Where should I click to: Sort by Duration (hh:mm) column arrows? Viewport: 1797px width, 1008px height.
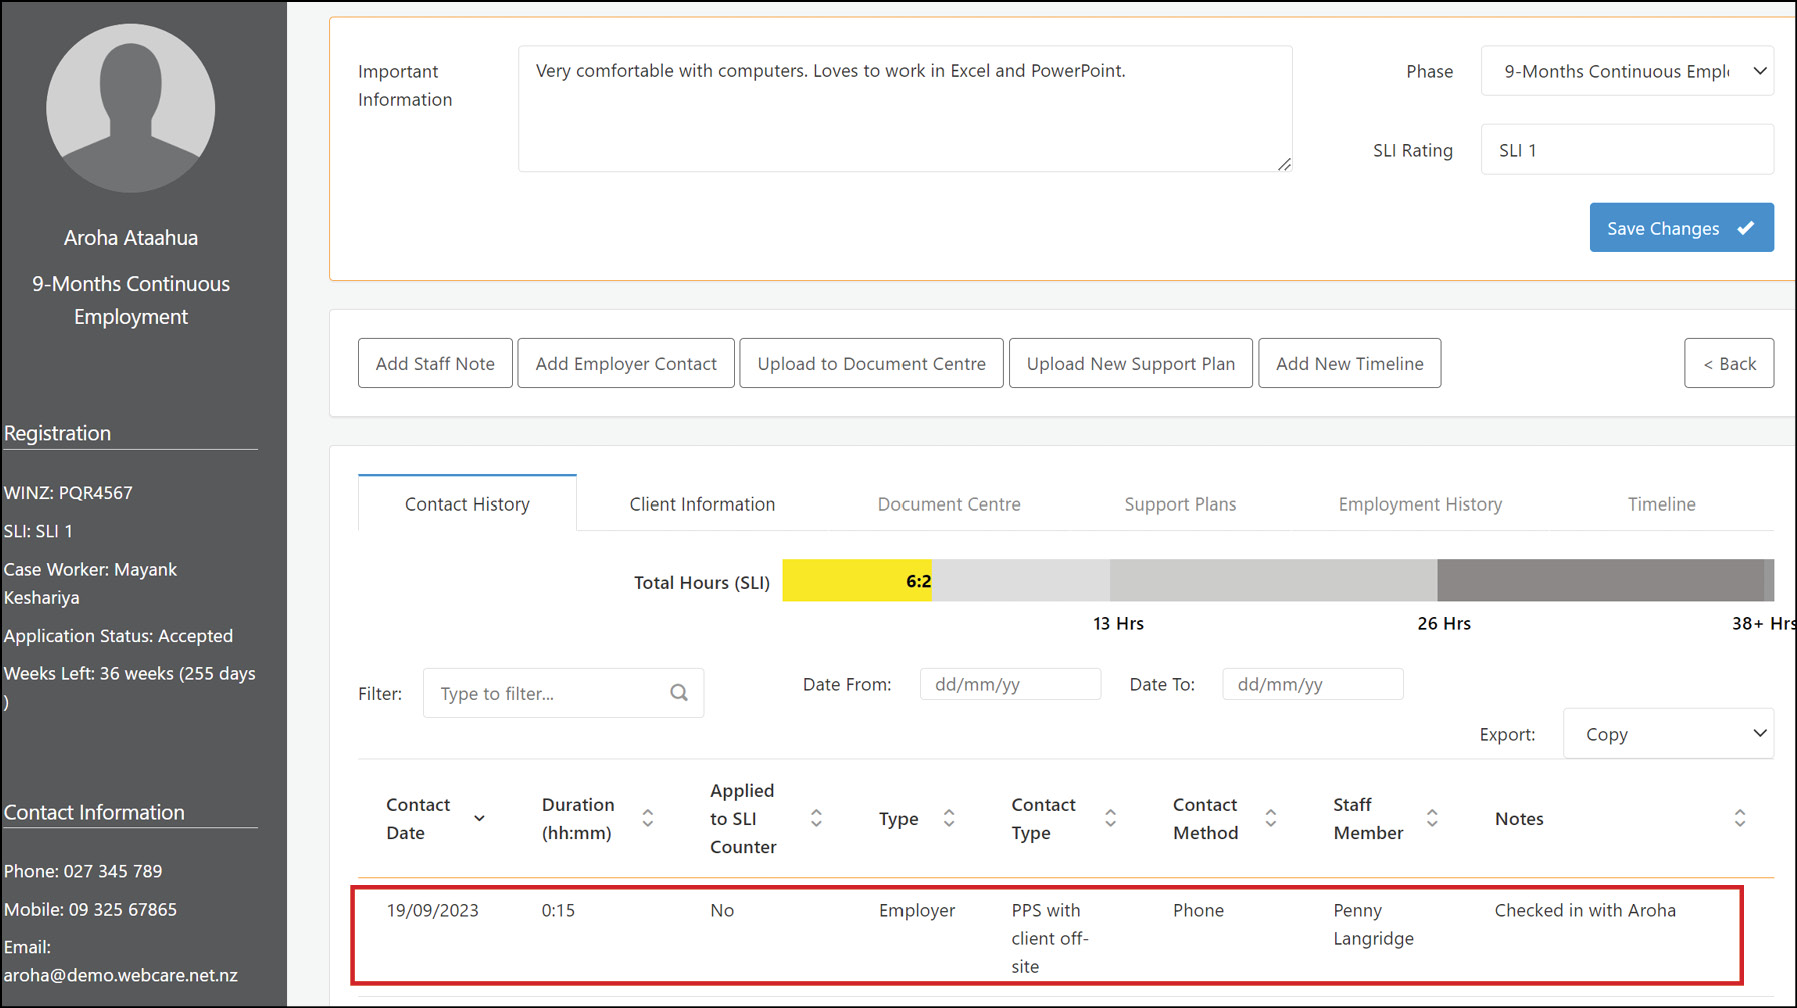(648, 818)
